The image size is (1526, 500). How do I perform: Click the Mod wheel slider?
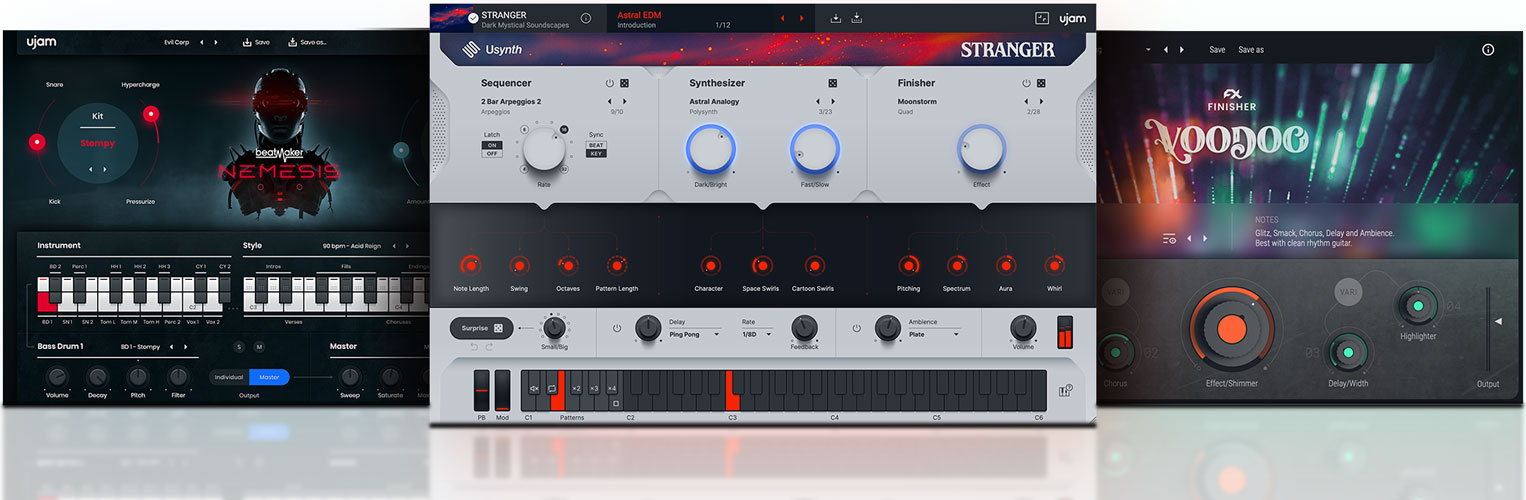[502, 390]
